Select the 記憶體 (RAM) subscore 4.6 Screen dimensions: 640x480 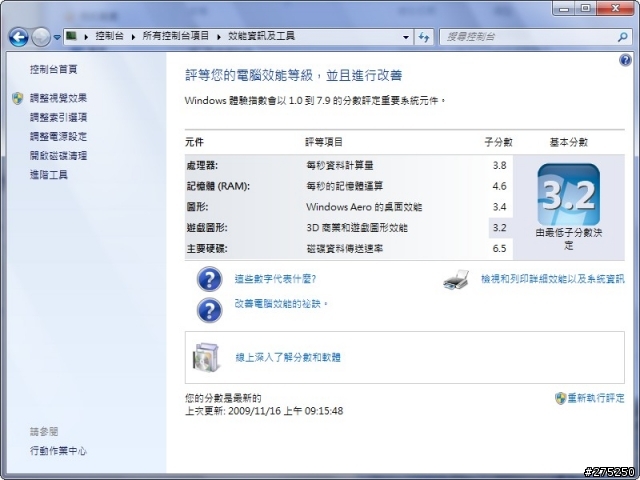pyautogui.click(x=499, y=186)
